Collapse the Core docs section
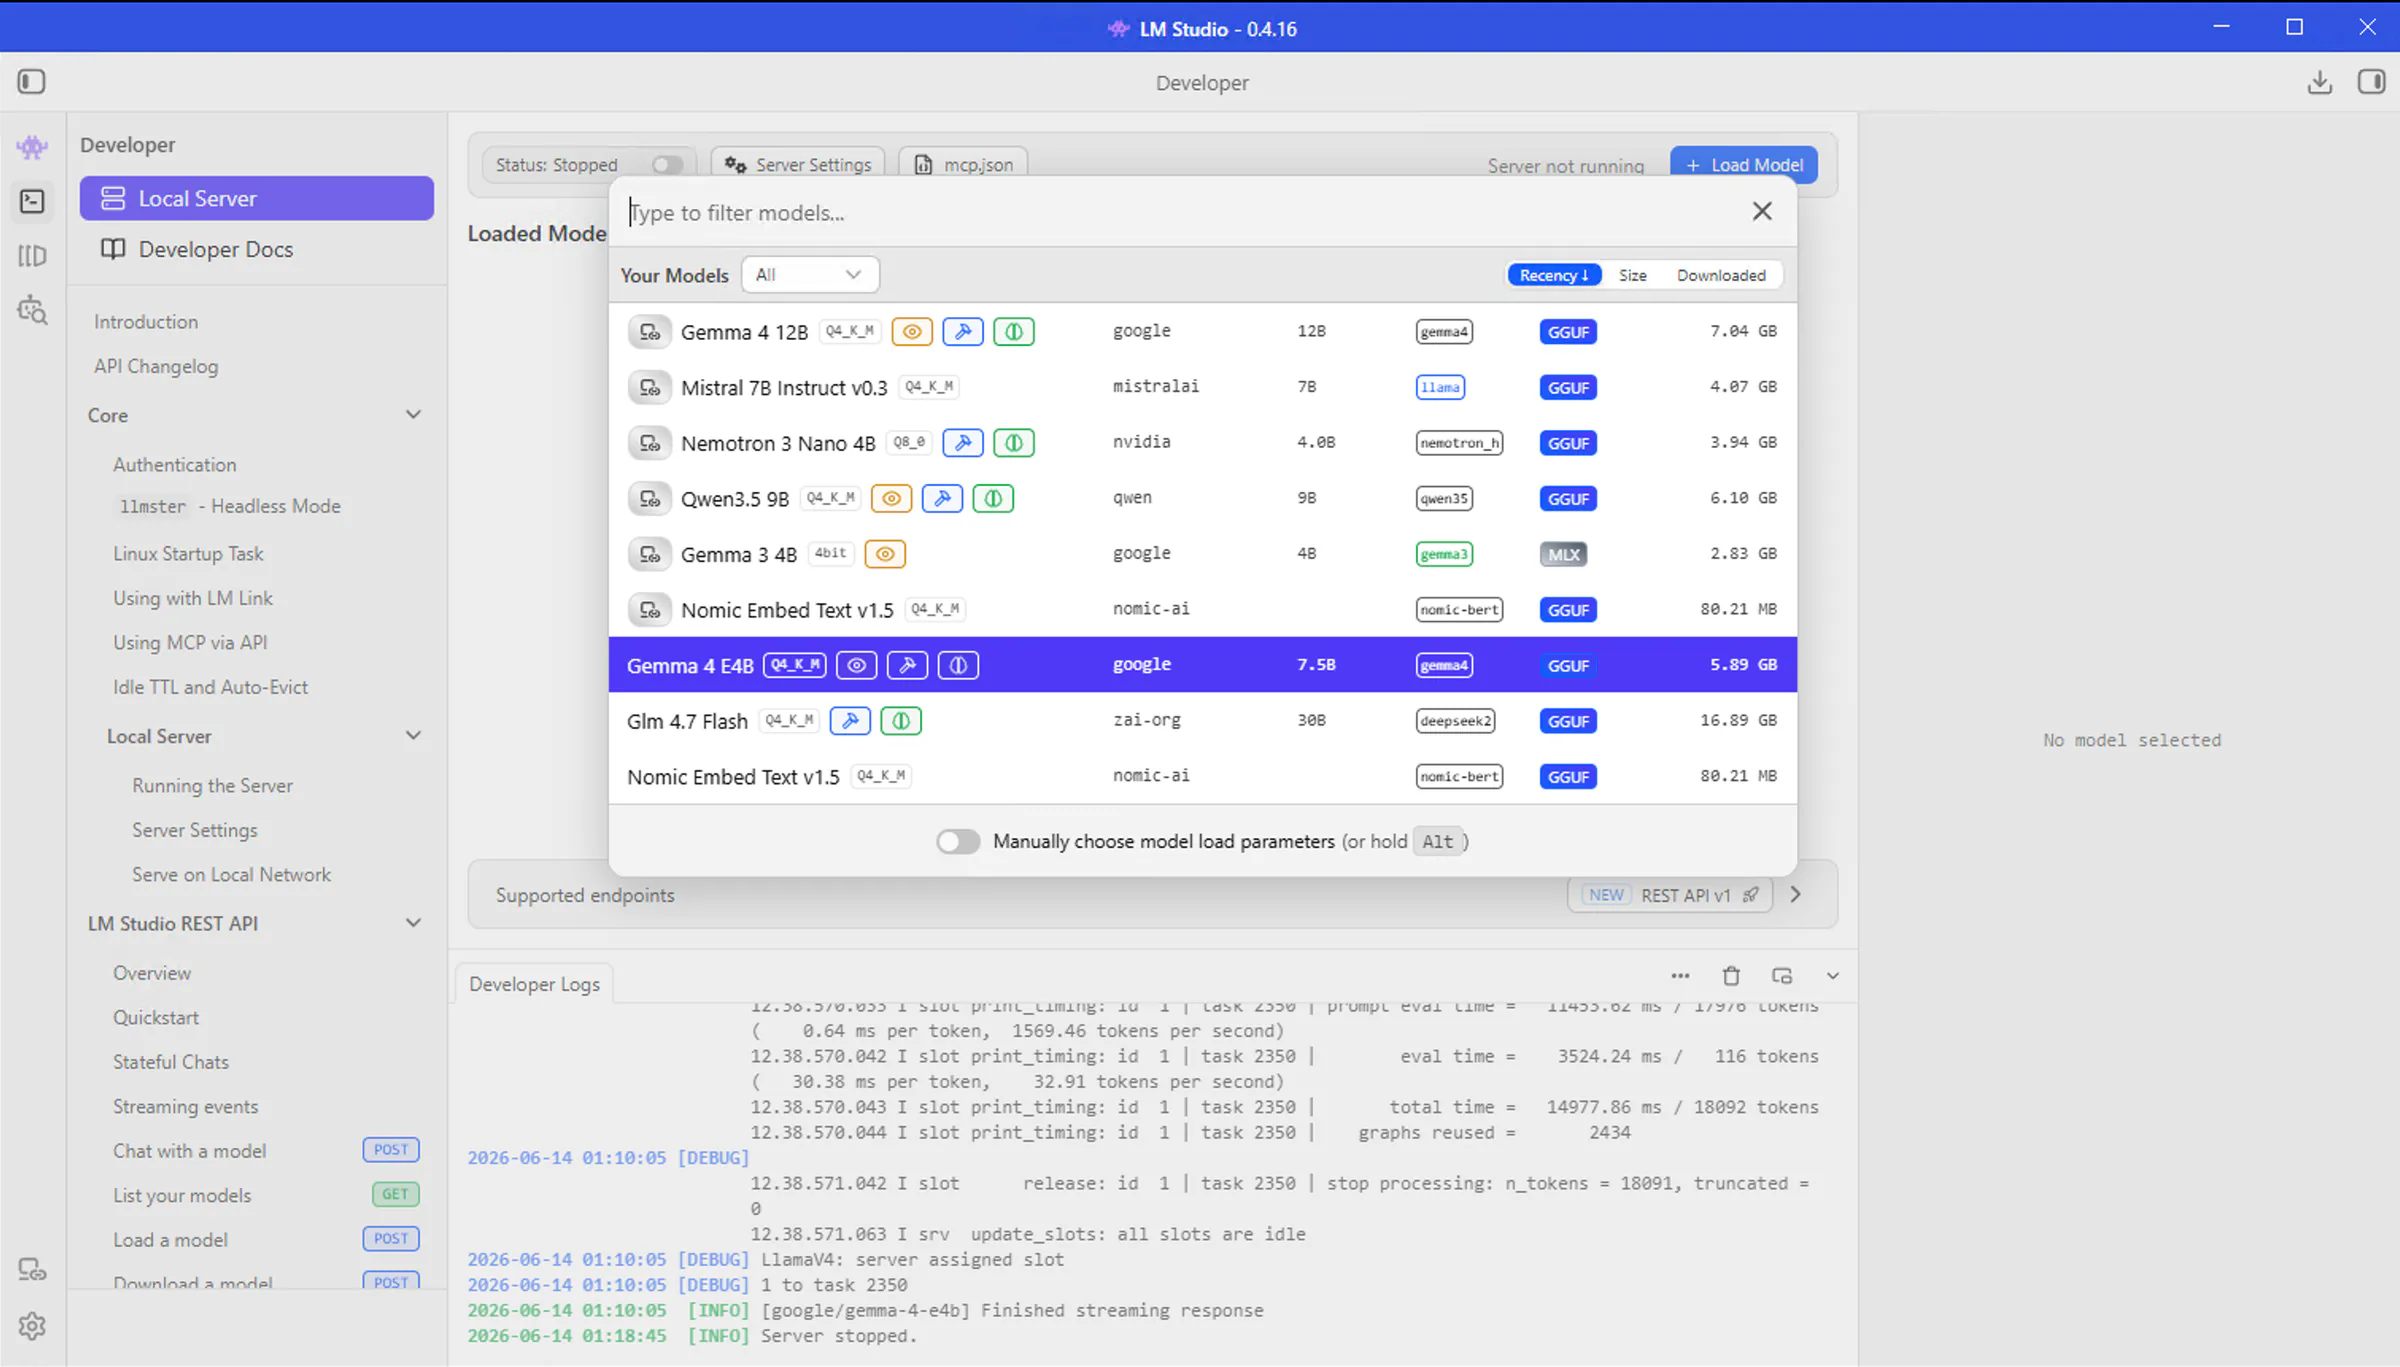Viewport: 2400px width, 1367px height. (x=413, y=415)
